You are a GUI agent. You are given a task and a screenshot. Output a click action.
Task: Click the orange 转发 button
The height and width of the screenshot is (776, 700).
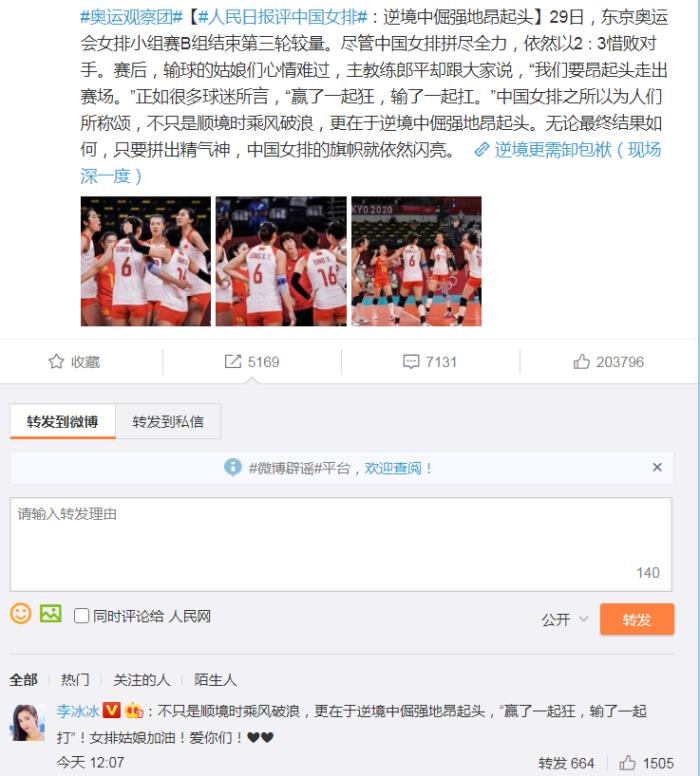tap(637, 619)
